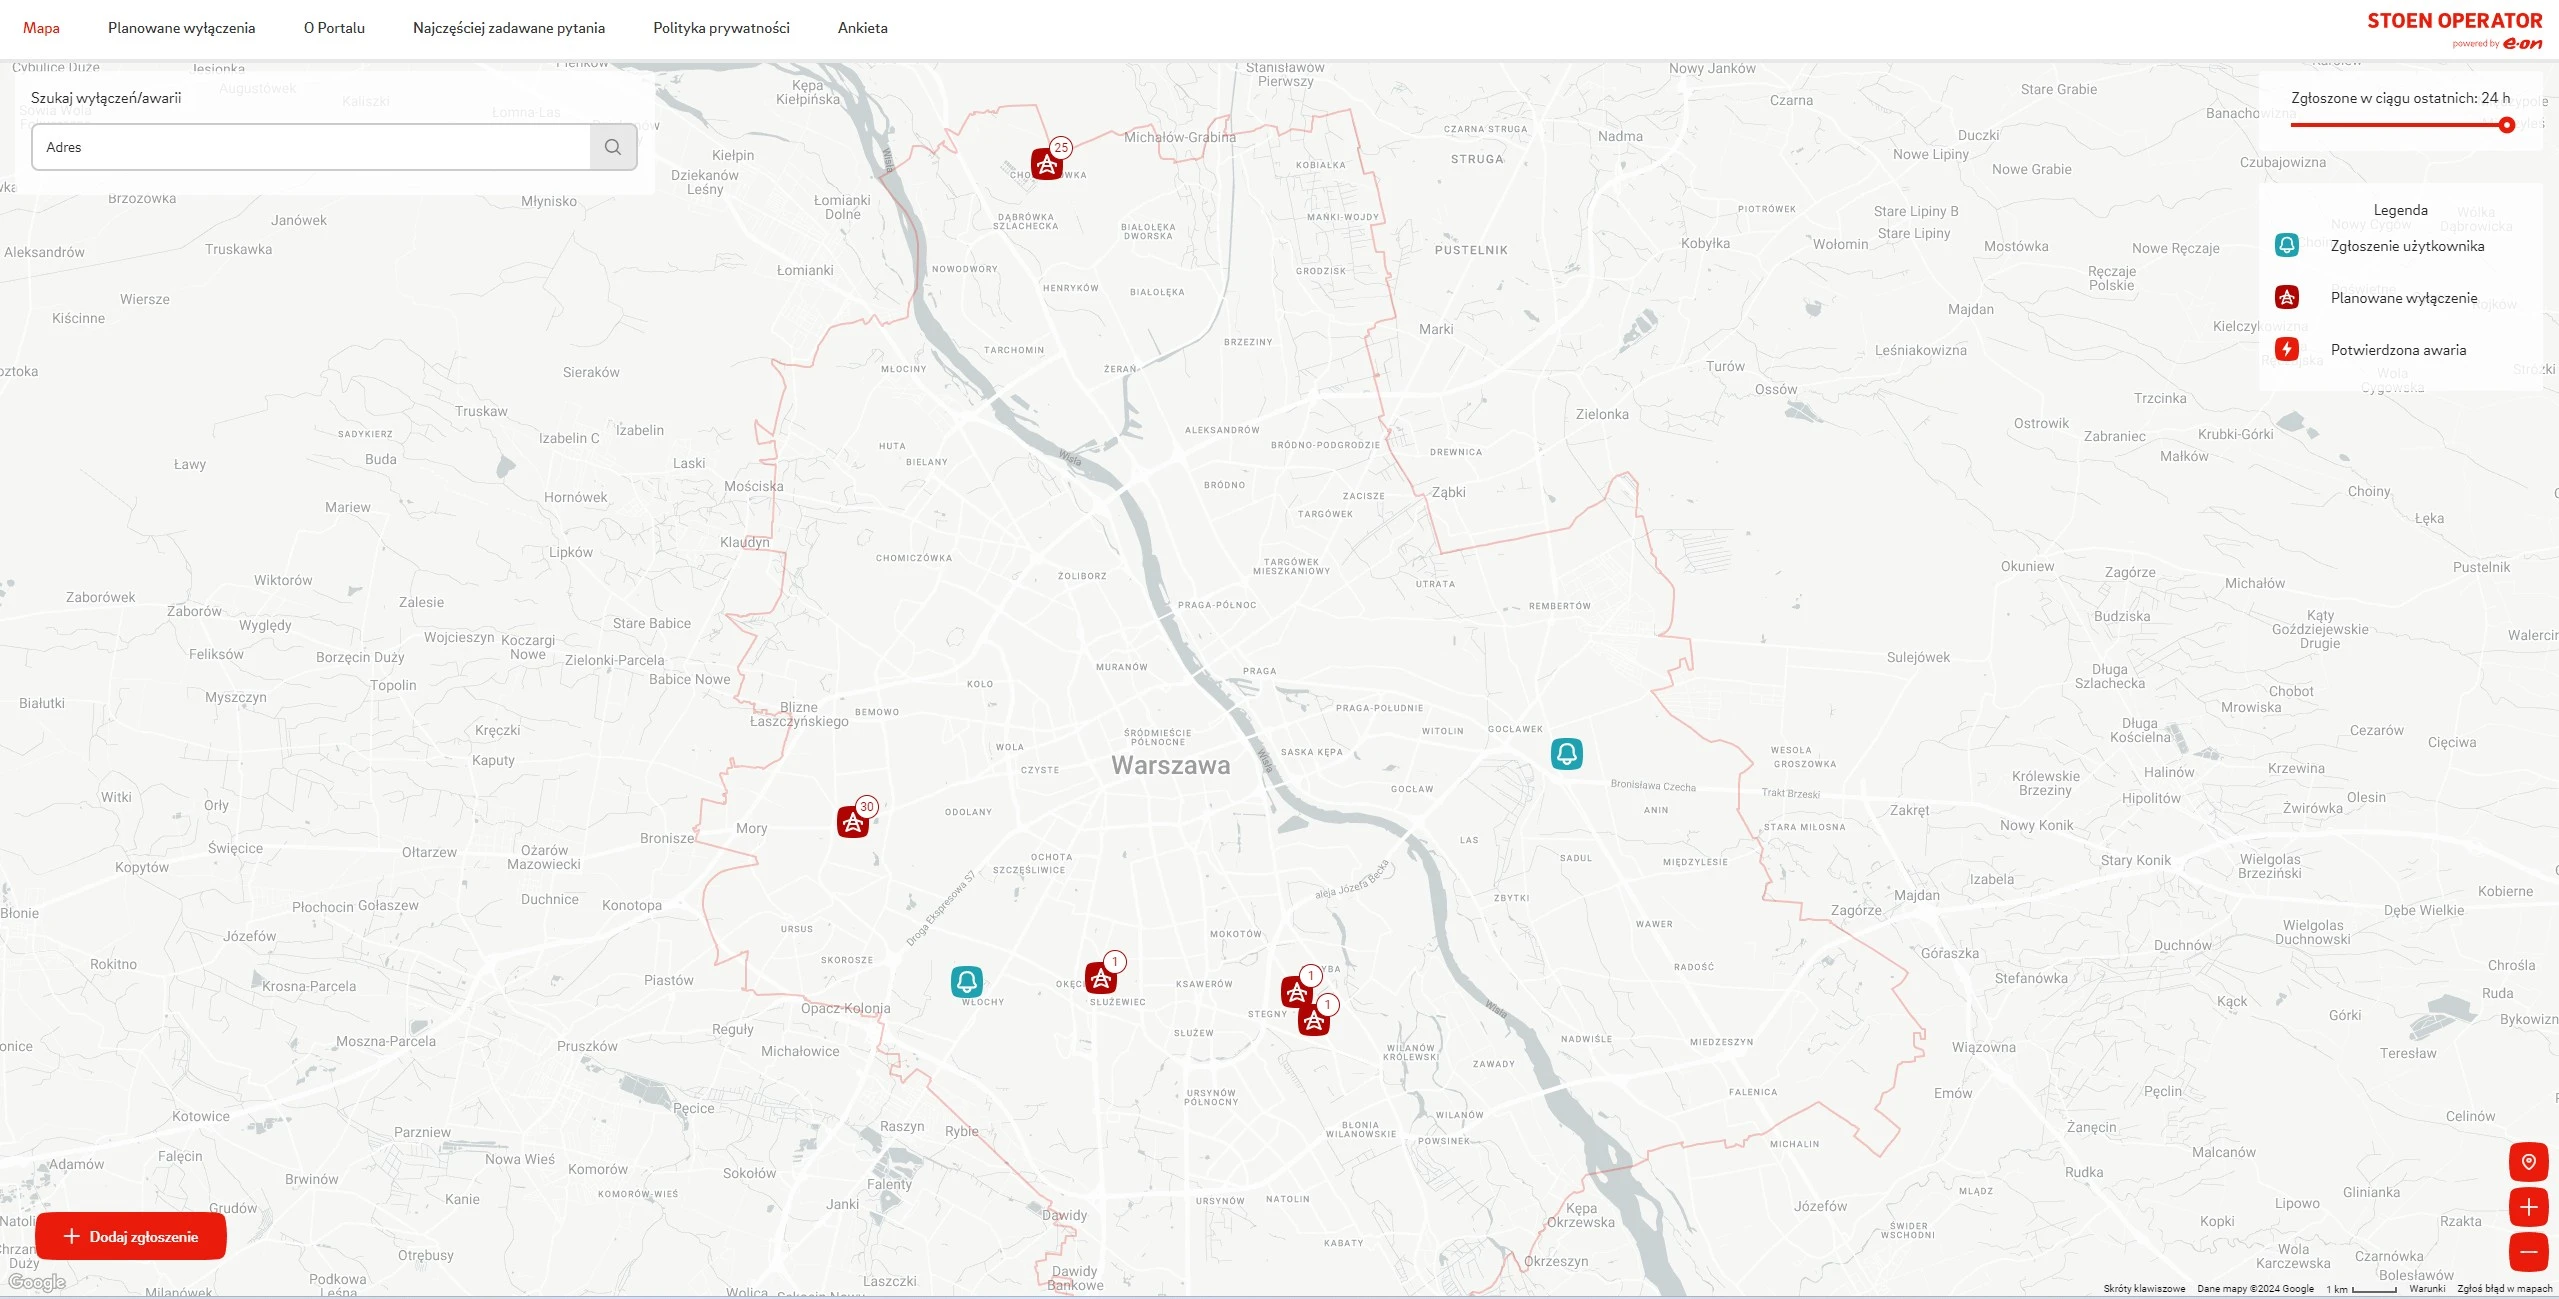
Task: Click the locate-me pin button
Action: pyautogui.click(x=2528, y=1162)
